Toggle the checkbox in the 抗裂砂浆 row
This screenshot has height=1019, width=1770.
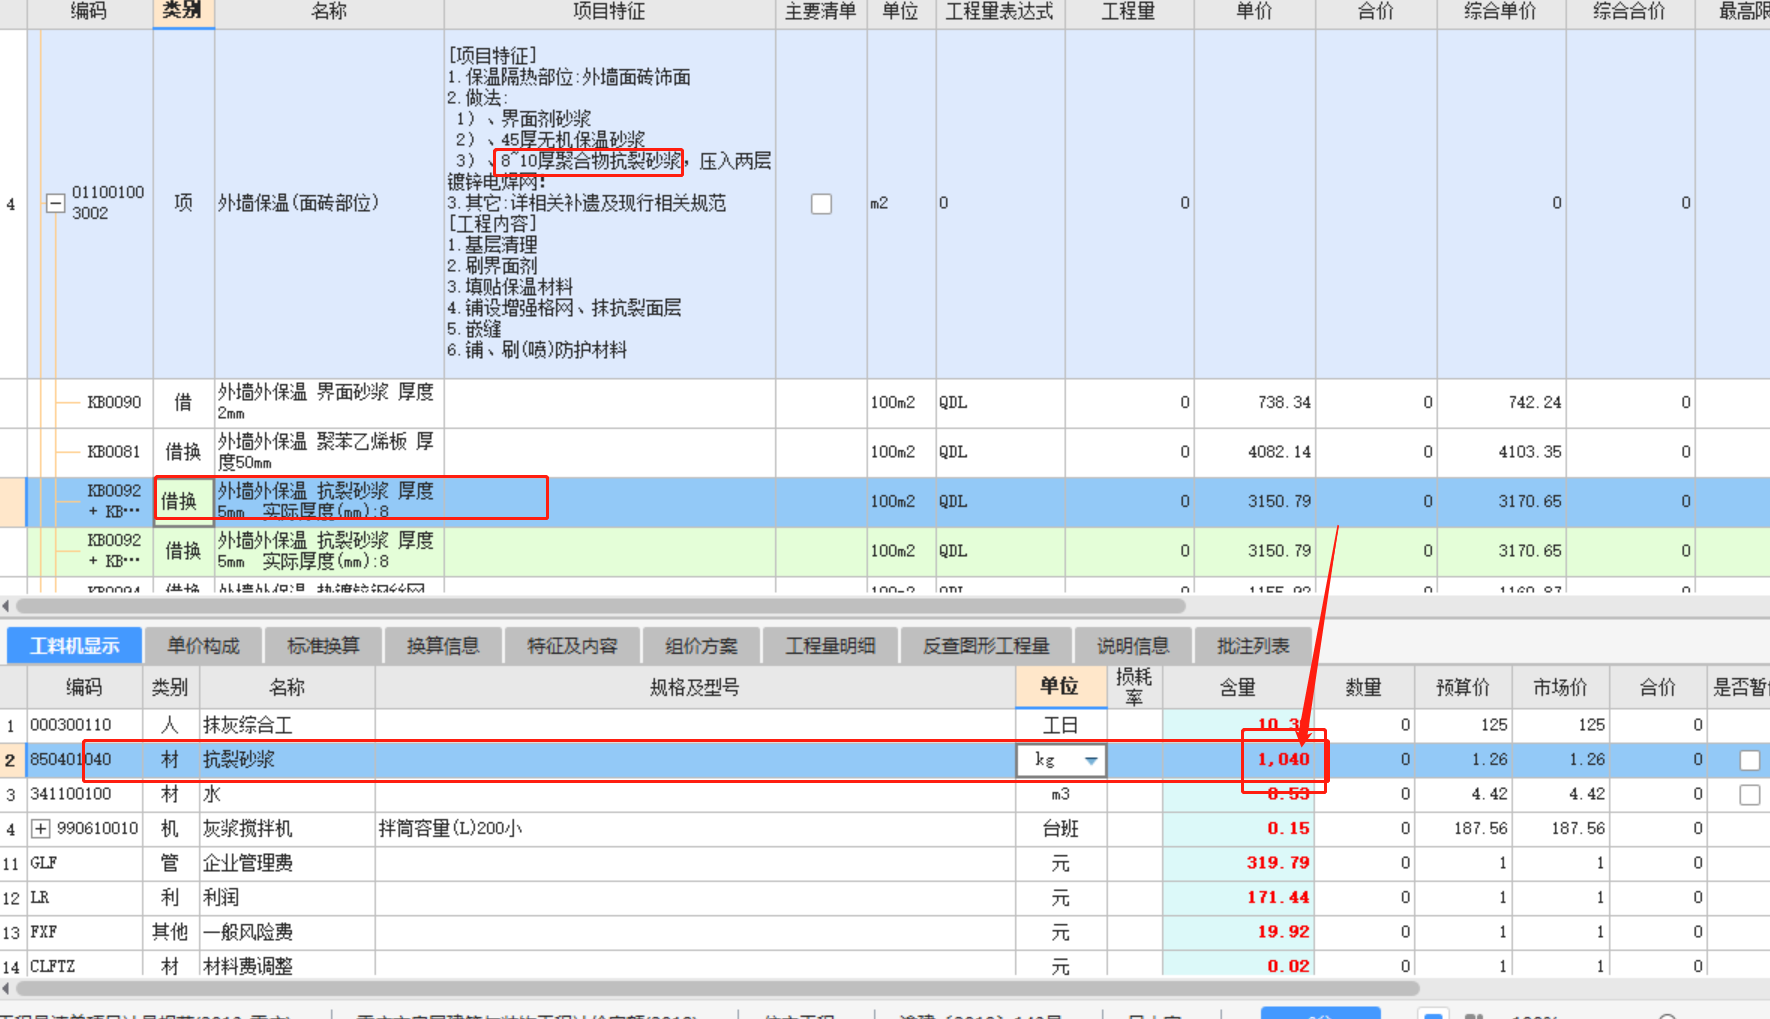(1749, 760)
